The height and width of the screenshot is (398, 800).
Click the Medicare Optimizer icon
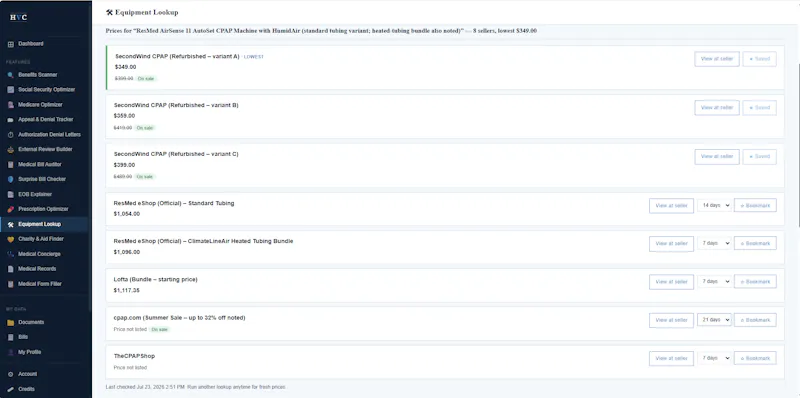point(11,105)
